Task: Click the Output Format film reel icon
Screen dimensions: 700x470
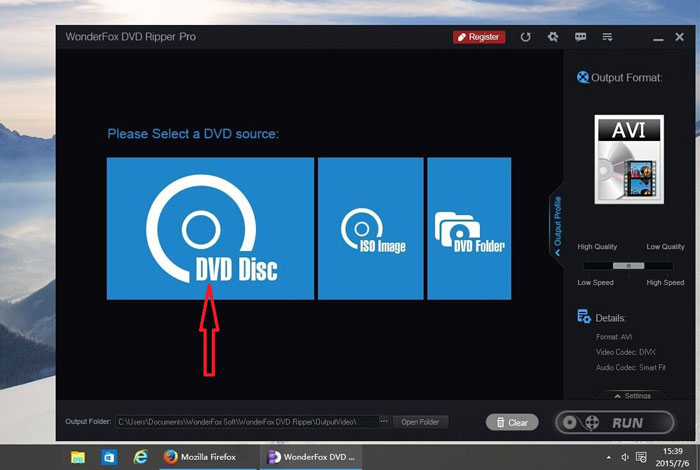Action: (x=583, y=77)
